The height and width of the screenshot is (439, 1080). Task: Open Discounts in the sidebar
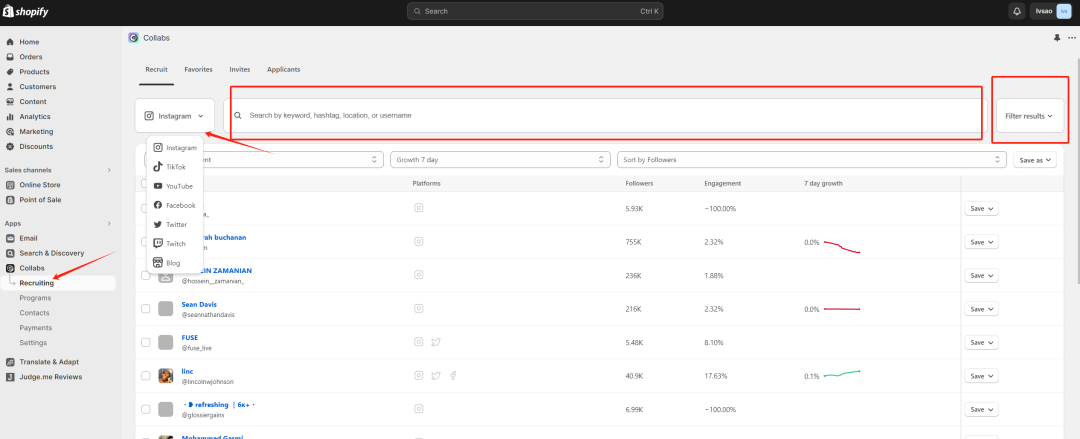[36, 147]
